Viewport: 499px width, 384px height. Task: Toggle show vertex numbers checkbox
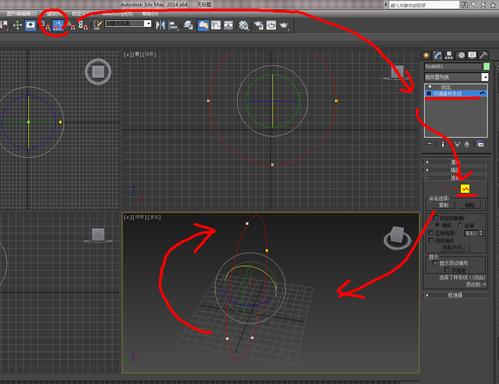point(435,263)
